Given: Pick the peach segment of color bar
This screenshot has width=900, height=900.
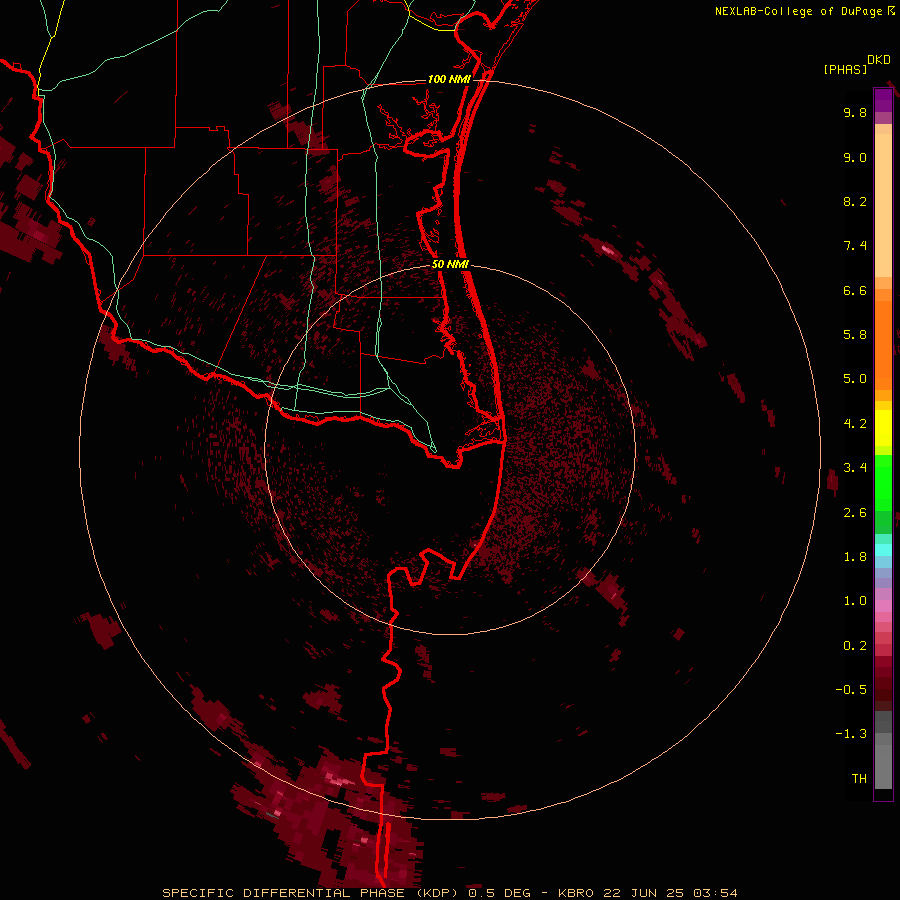Looking at the screenshot, I should click(x=883, y=204).
